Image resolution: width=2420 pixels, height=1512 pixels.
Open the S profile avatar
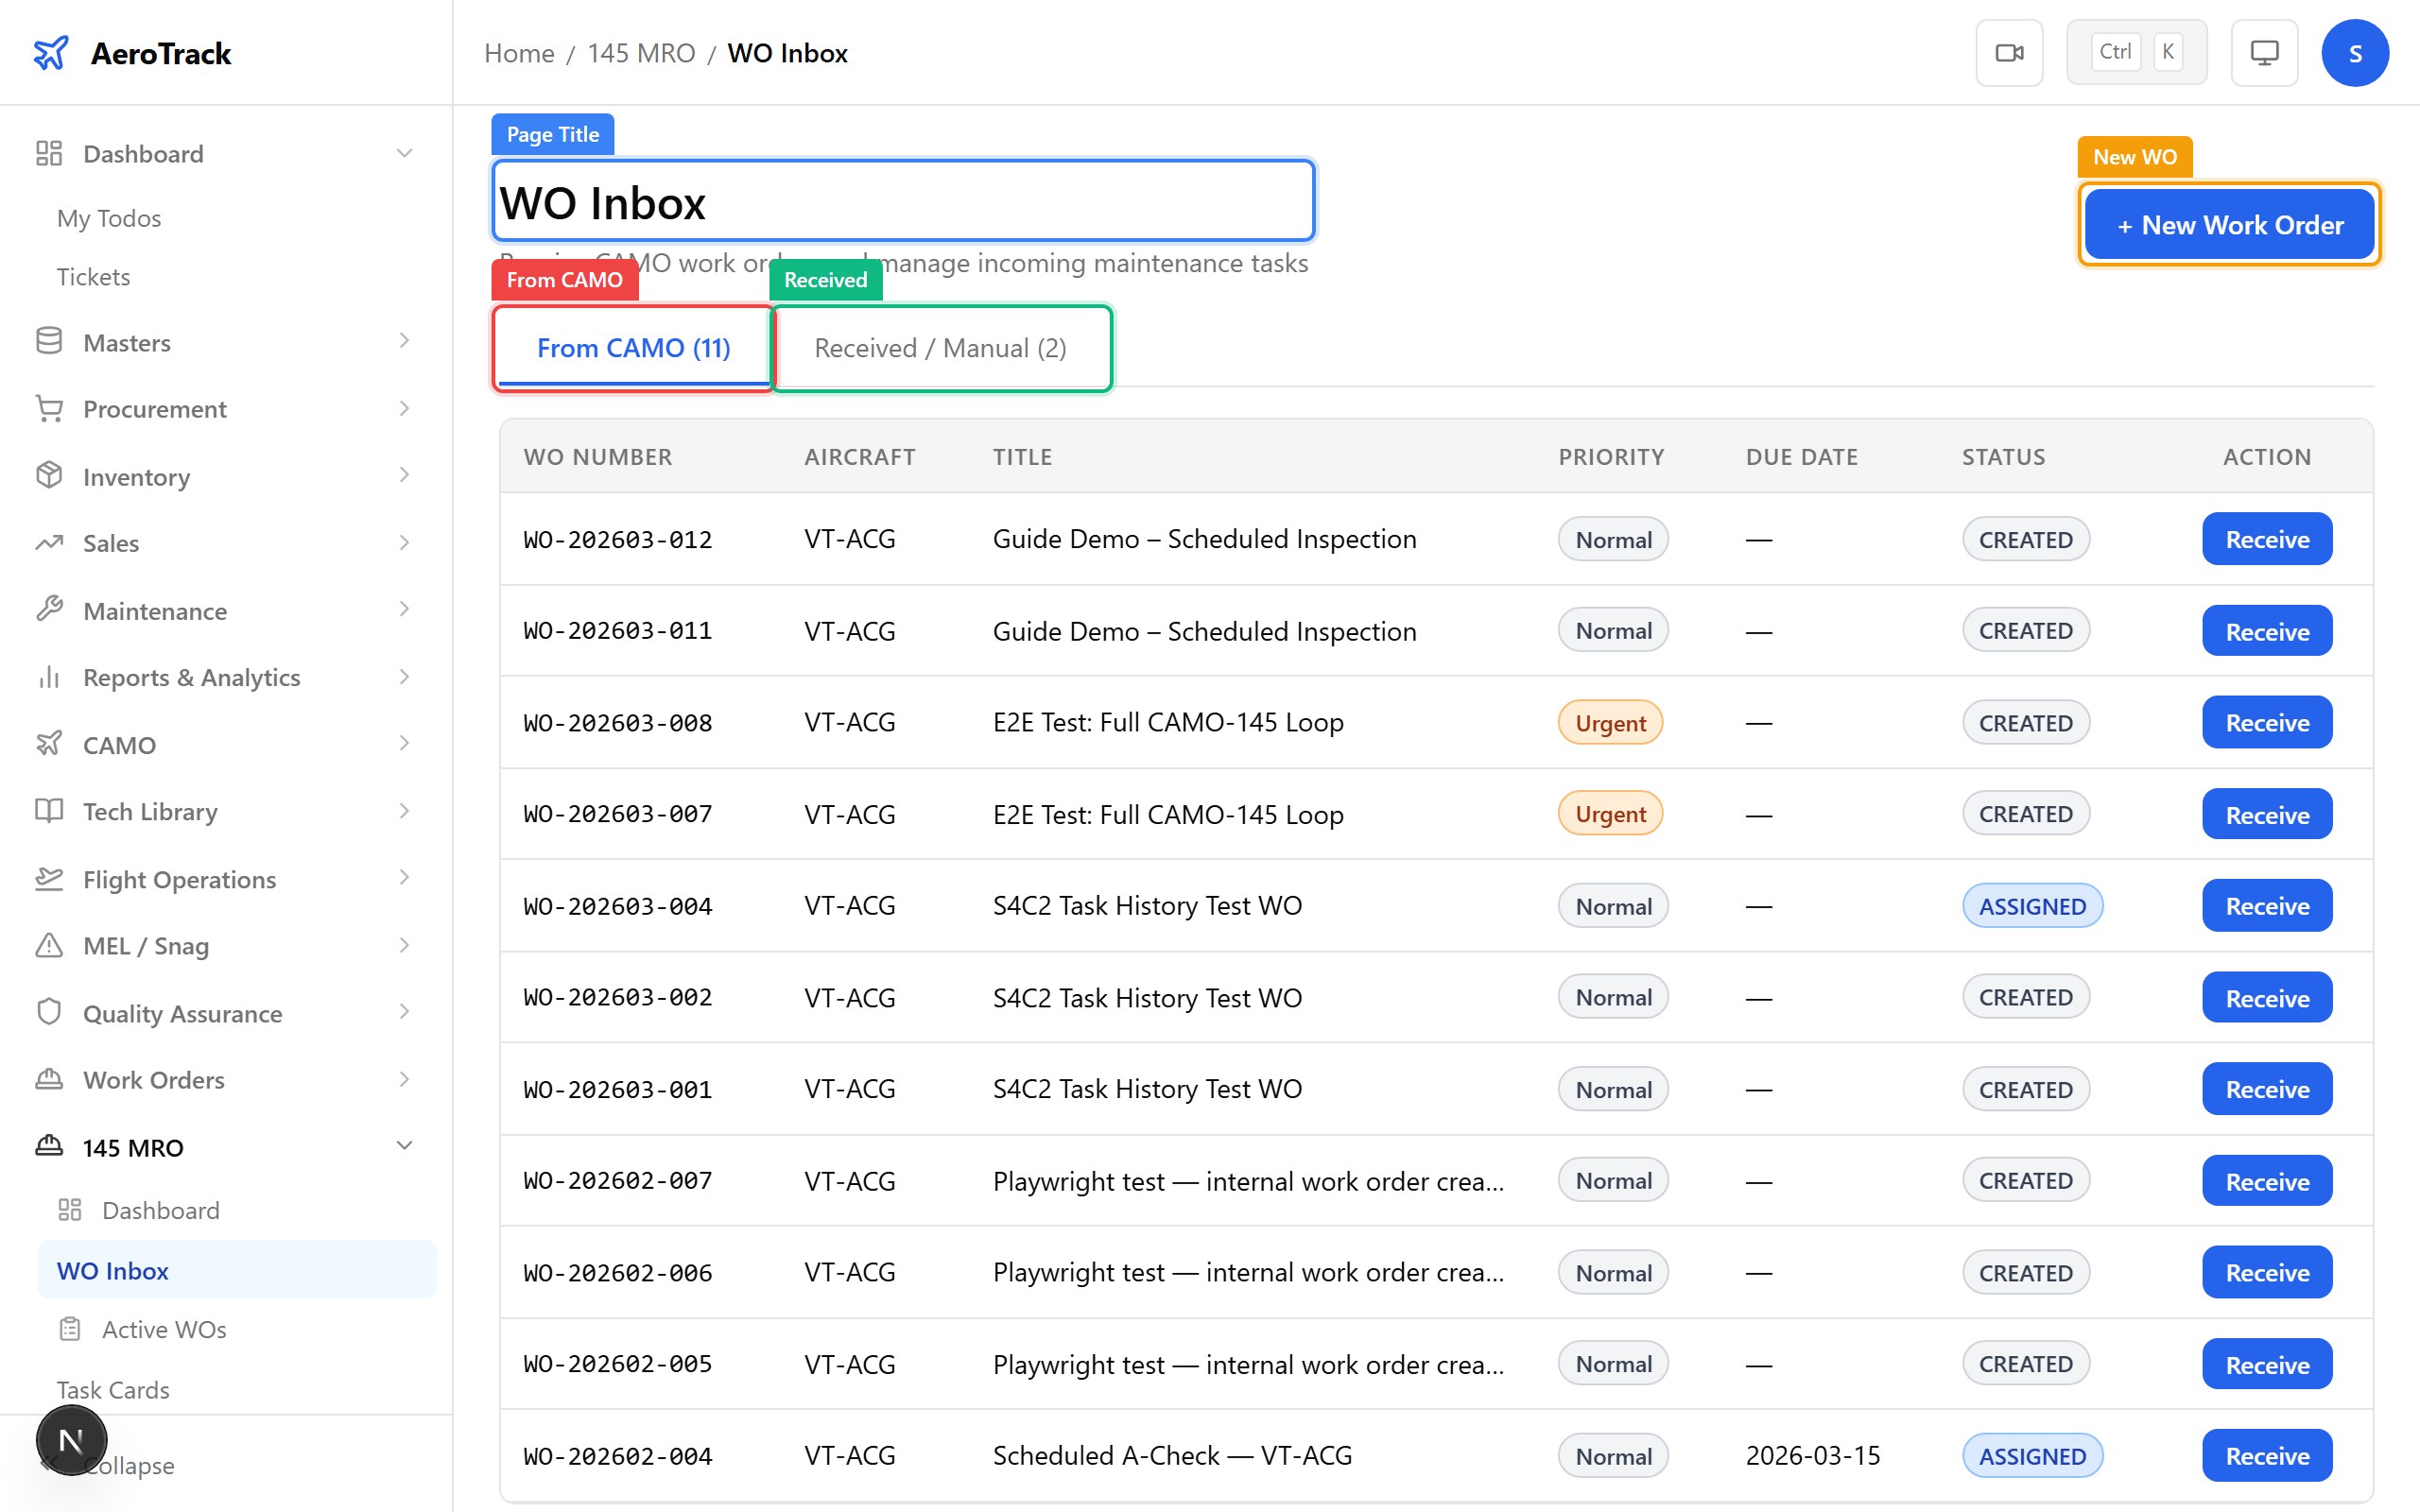click(2355, 52)
